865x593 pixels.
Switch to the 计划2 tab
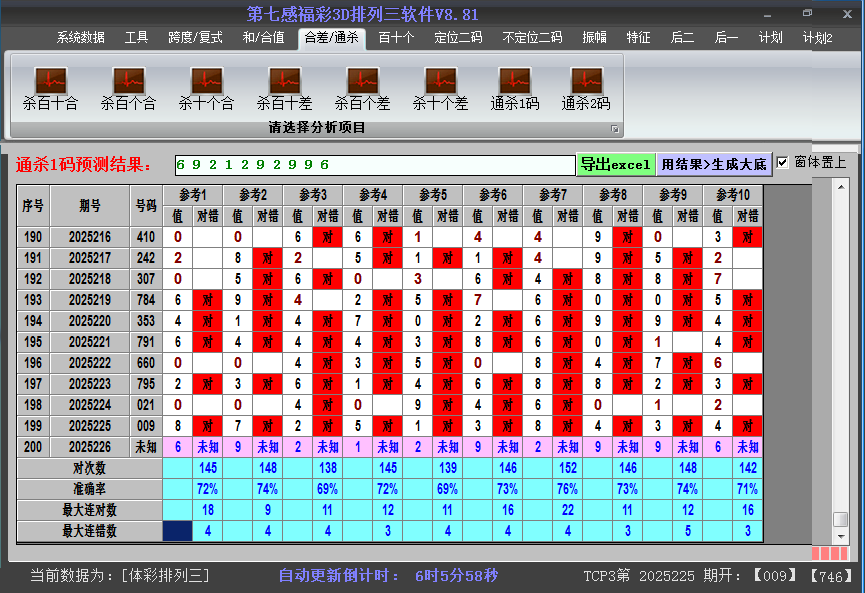pyautogui.click(x=818, y=38)
